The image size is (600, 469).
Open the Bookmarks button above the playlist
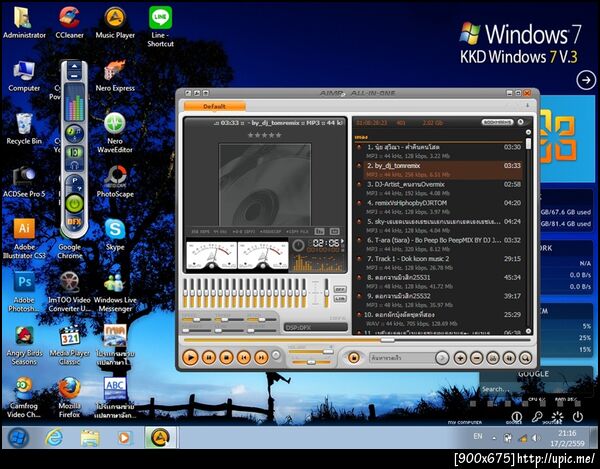point(497,122)
